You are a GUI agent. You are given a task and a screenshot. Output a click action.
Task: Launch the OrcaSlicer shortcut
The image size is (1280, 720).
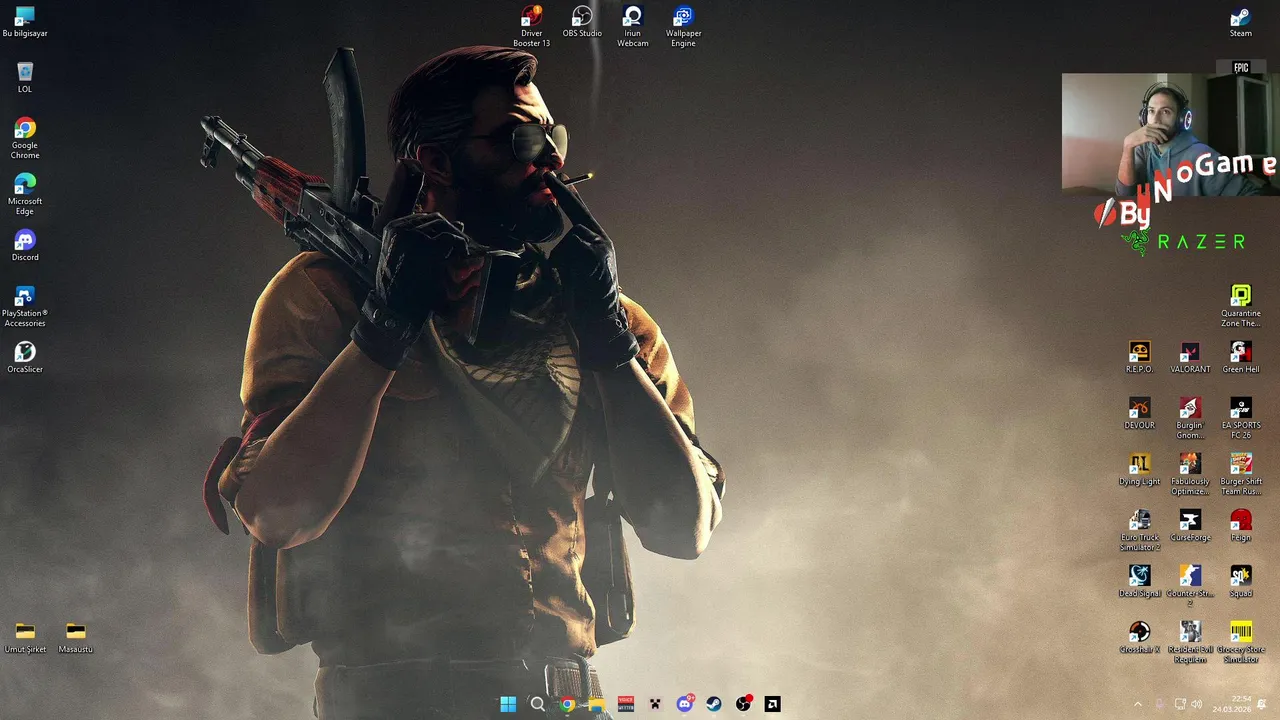pos(25,358)
